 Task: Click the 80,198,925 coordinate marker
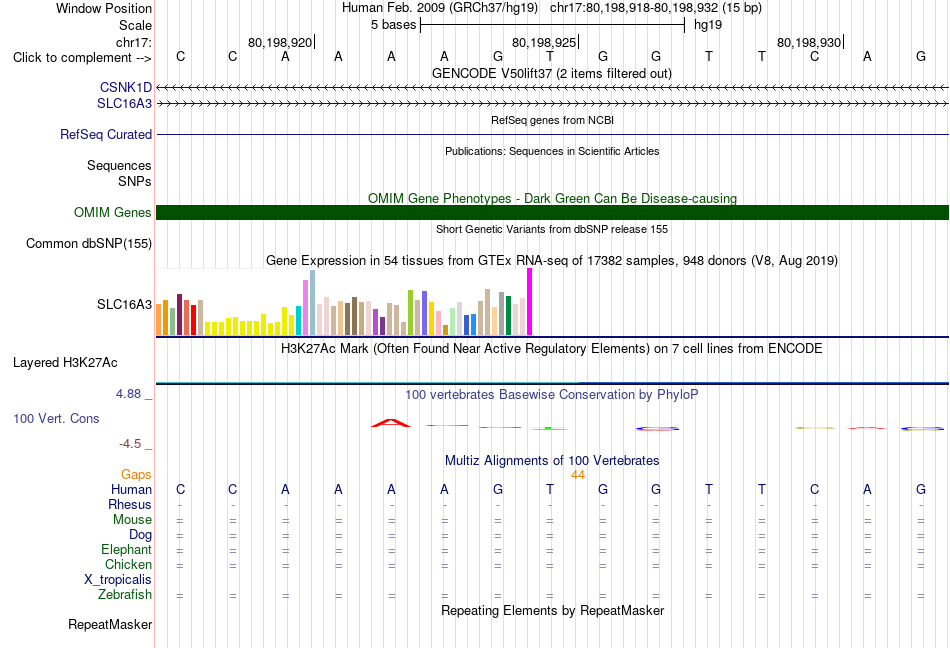[x=544, y=42]
